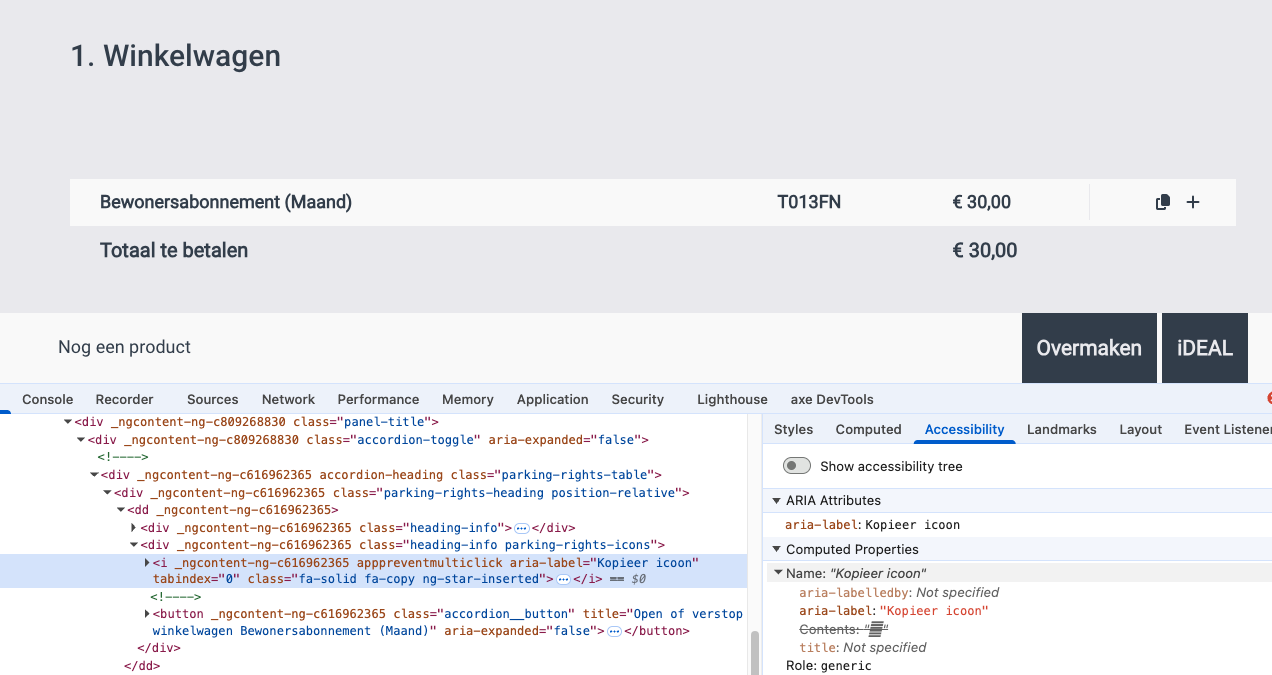Click the 1. Winkelwagen heading
1272x675 pixels.
click(x=176, y=56)
